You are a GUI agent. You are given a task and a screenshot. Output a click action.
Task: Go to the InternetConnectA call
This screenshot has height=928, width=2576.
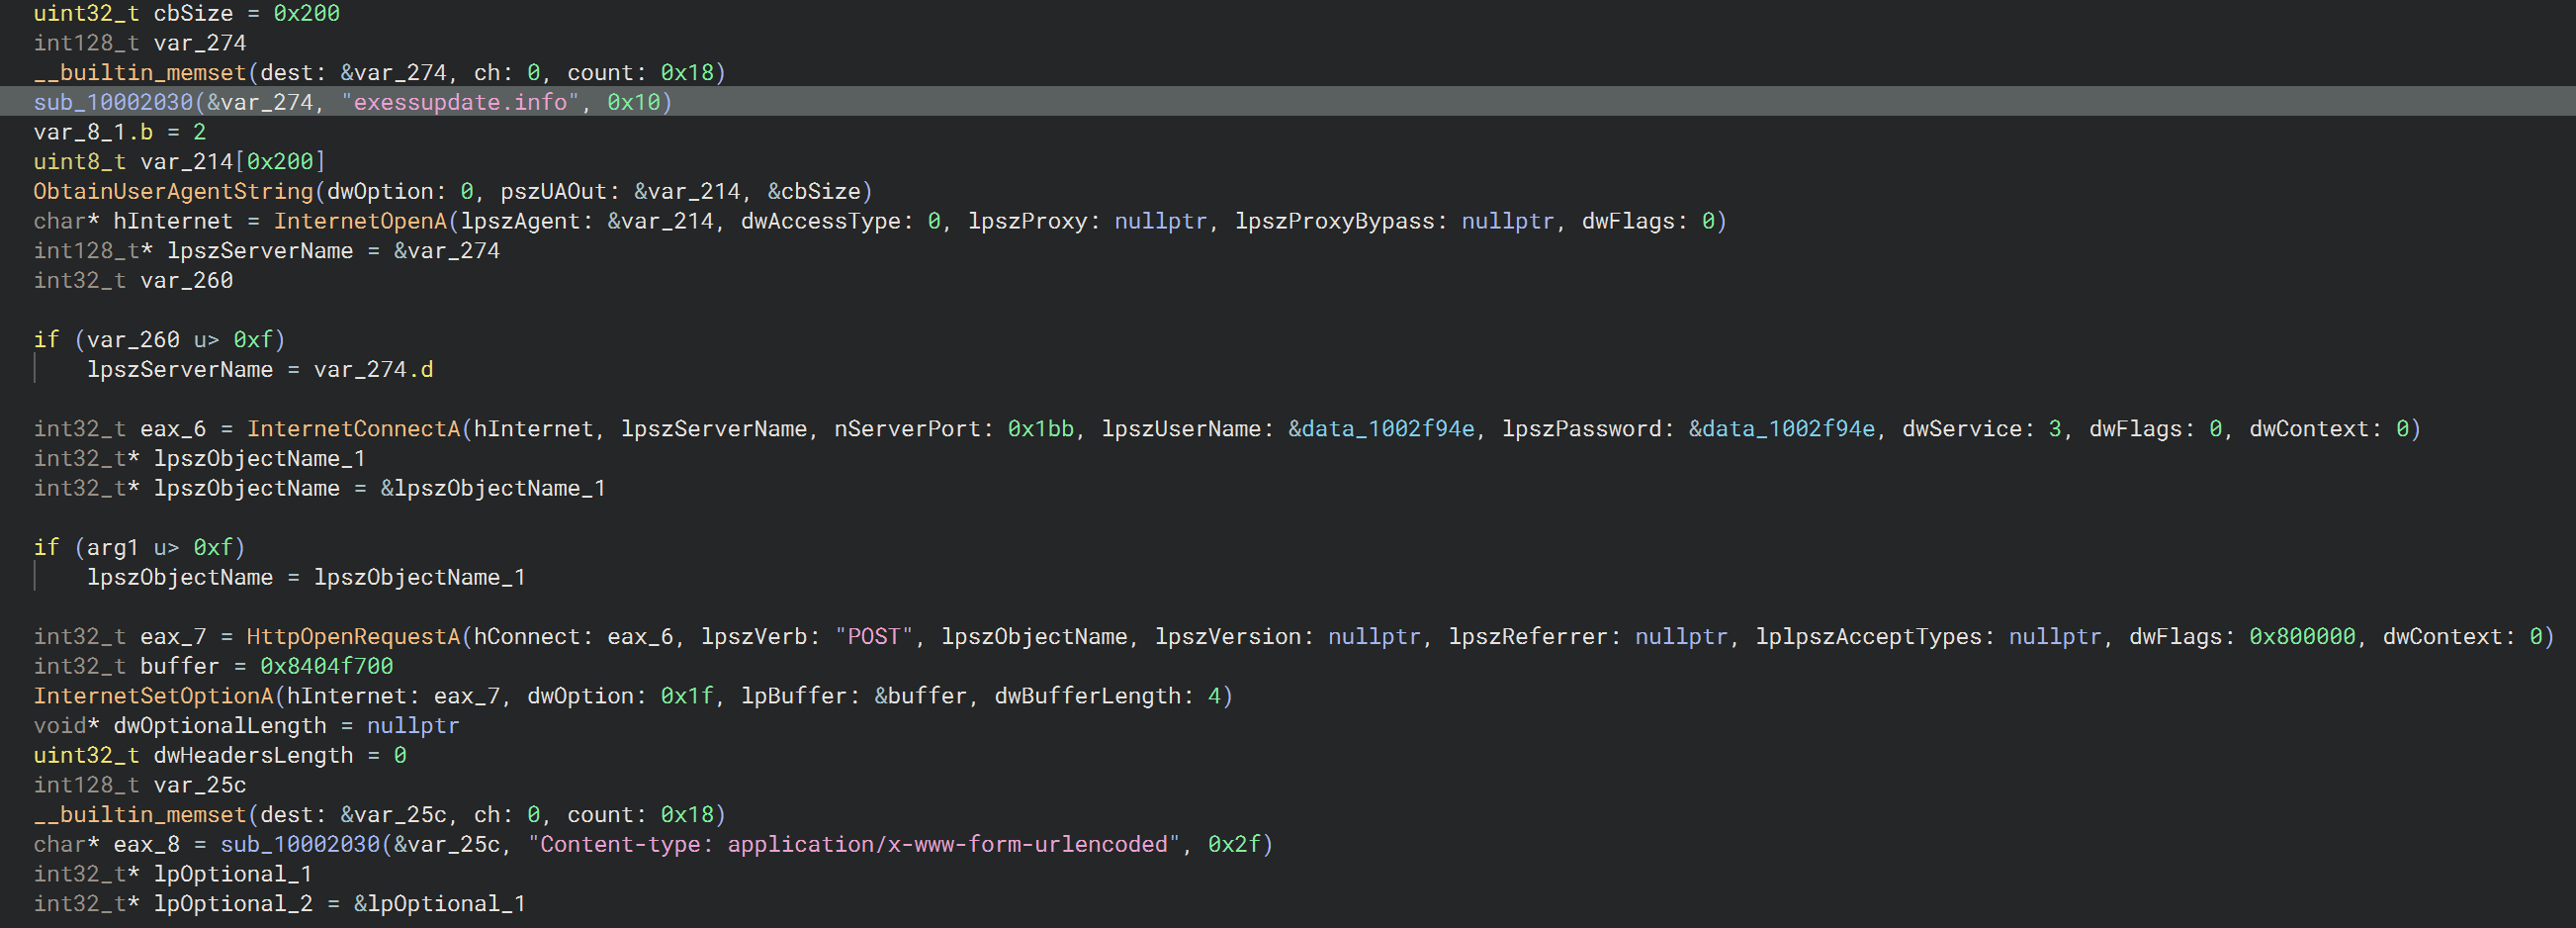(353, 429)
